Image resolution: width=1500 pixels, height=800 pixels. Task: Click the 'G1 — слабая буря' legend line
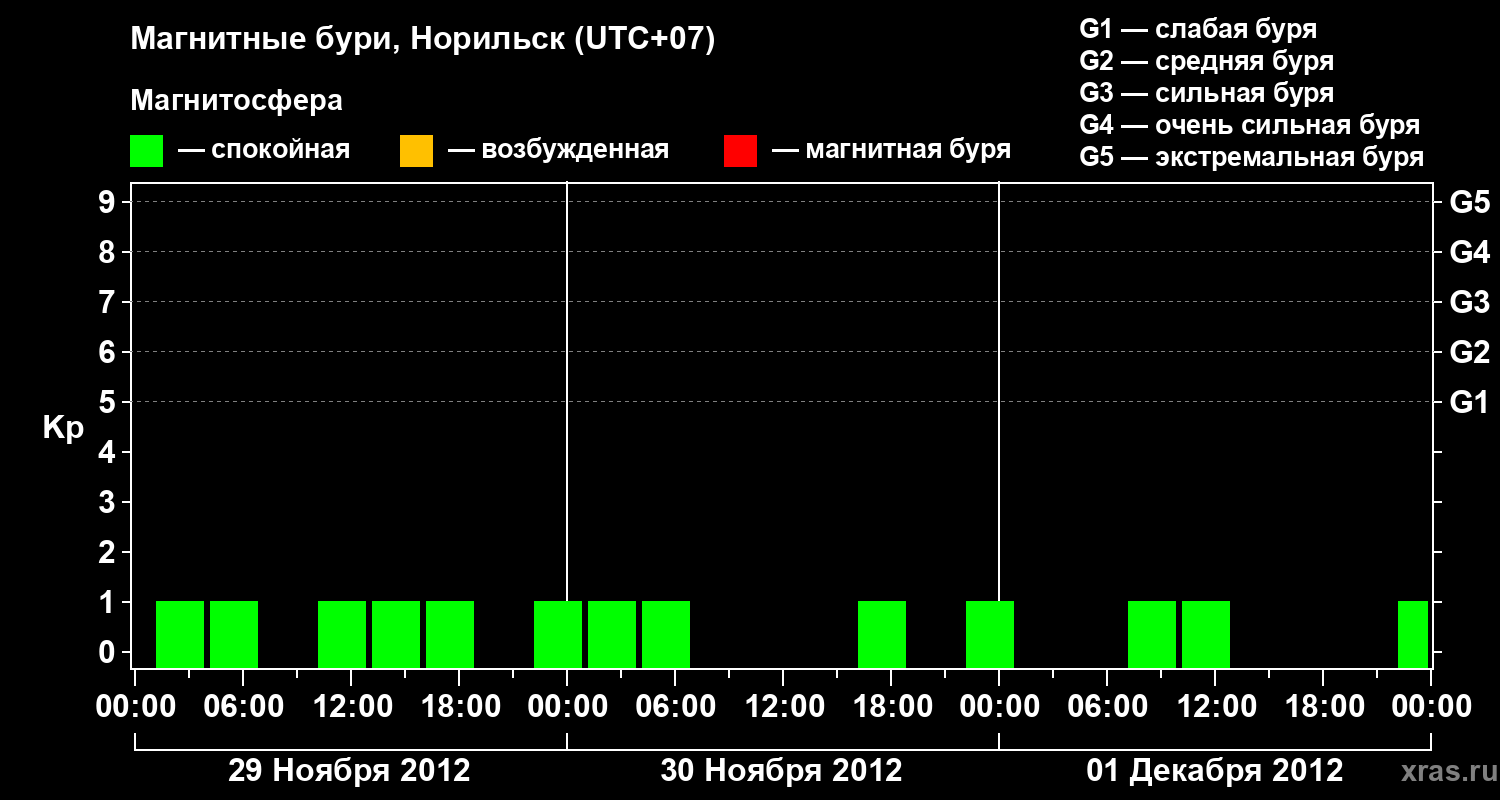point(1199,28)
